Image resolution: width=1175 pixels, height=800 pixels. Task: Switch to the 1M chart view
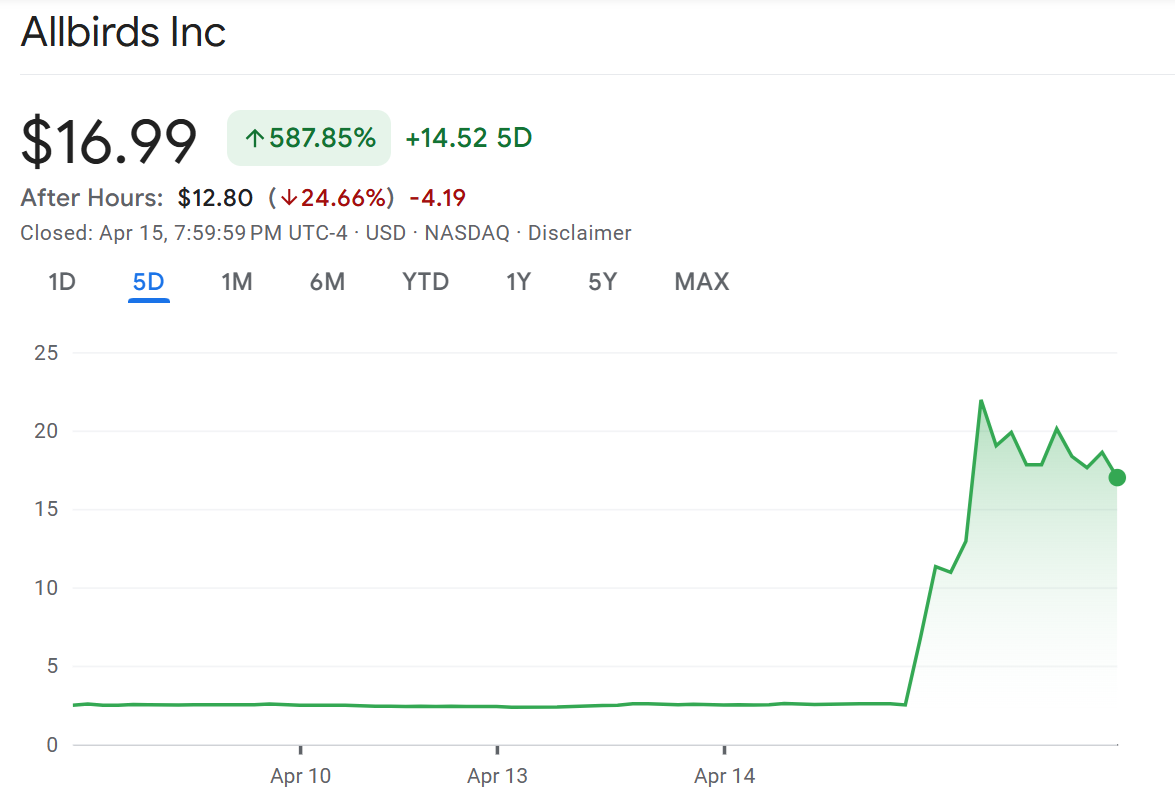[x=237, y=282]
